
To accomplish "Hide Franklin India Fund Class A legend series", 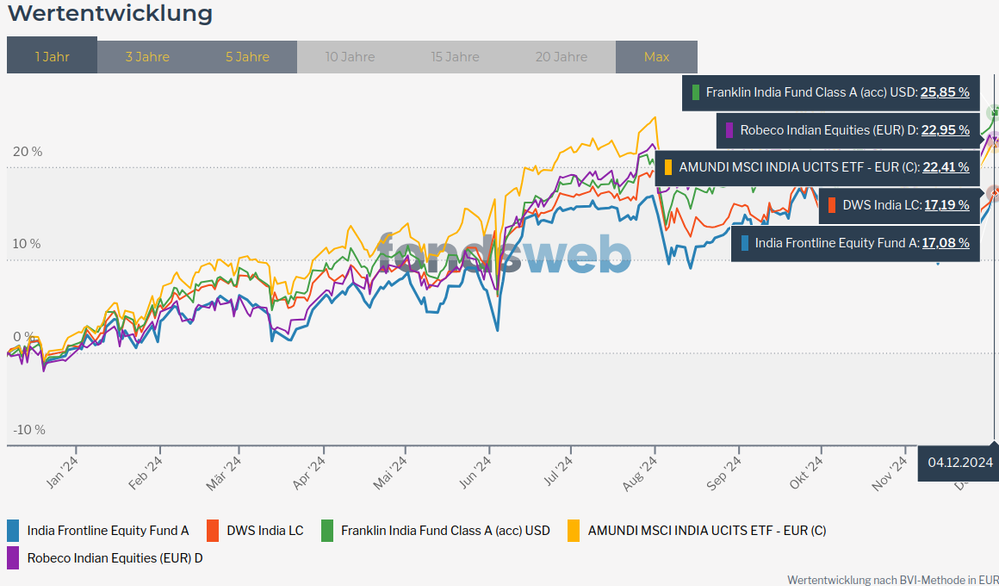I will 445,530.
